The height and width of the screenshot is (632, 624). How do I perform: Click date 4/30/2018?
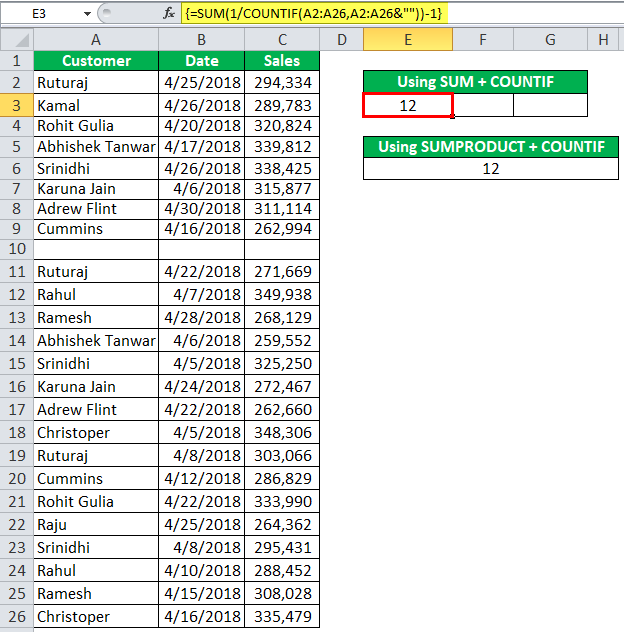point(202,209)
